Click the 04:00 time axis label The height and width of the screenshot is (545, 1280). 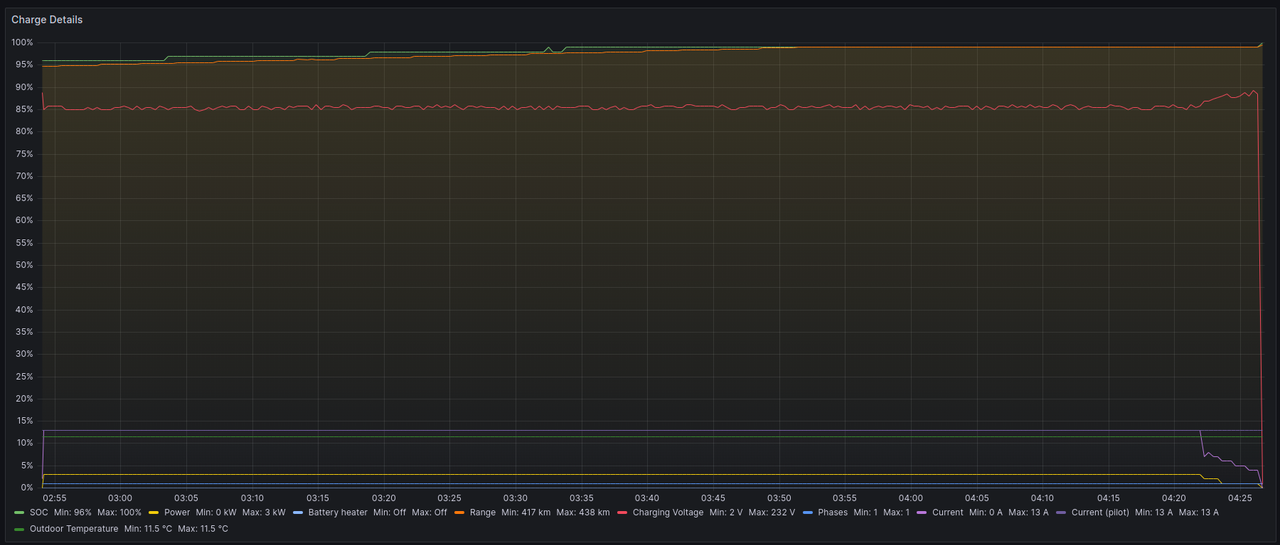click(x=910, y=497)
